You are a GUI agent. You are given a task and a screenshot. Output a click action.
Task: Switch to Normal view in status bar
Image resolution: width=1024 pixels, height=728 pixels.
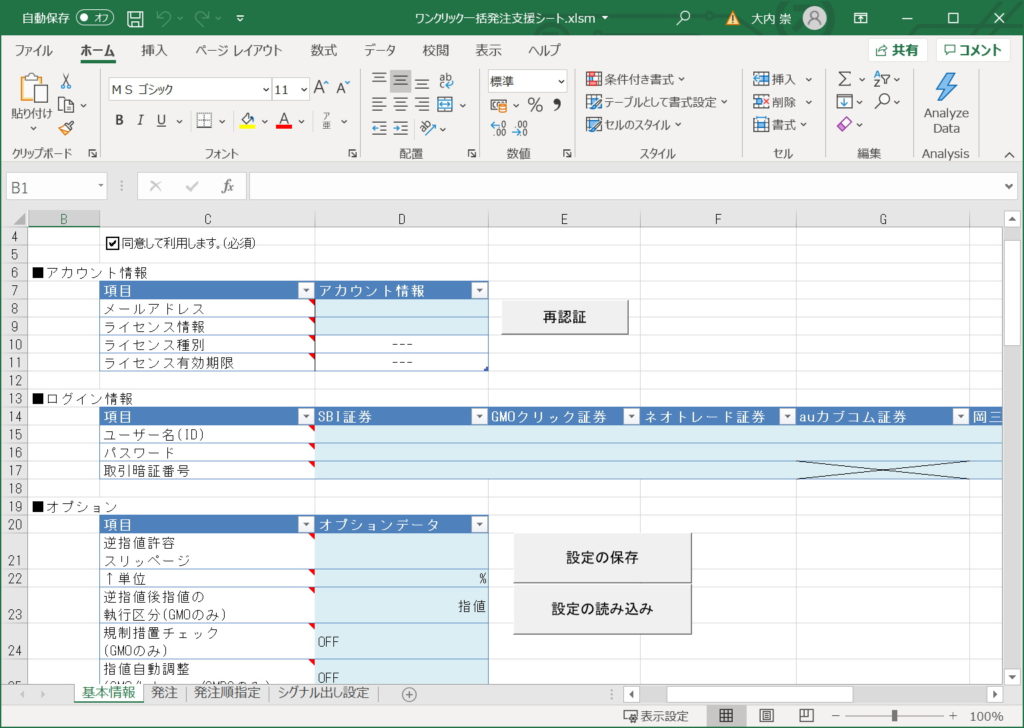(726, 716)
